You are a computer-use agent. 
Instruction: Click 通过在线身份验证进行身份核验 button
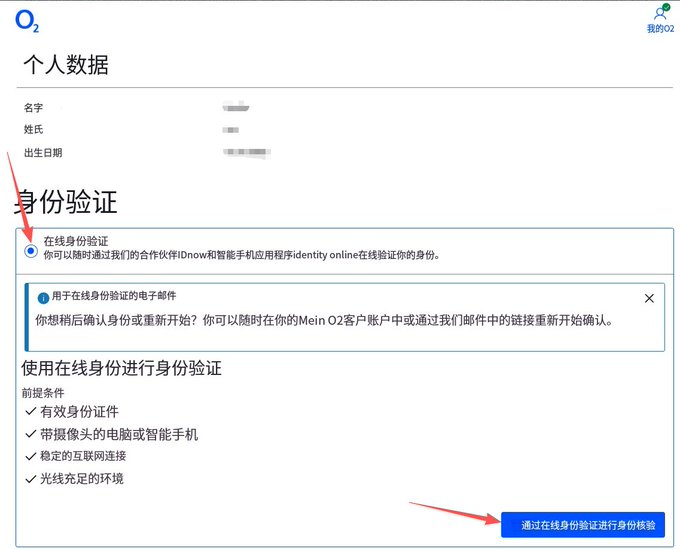[582, 525]
